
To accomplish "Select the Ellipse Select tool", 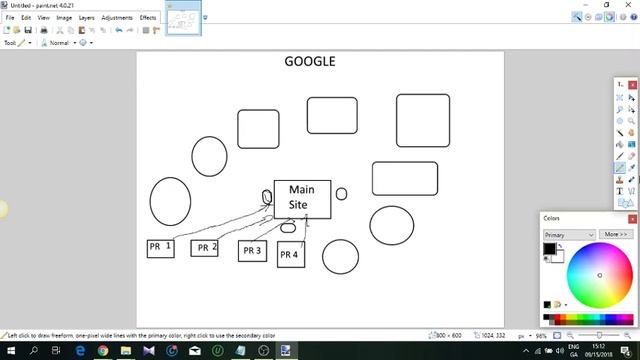I will tap(620, 121).
